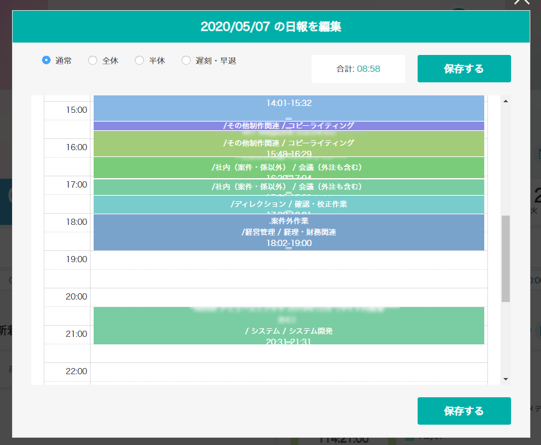This screenshot has height=445, width=541.
Task: Click the 15:00 time label
Action: [x=77, y=110]
